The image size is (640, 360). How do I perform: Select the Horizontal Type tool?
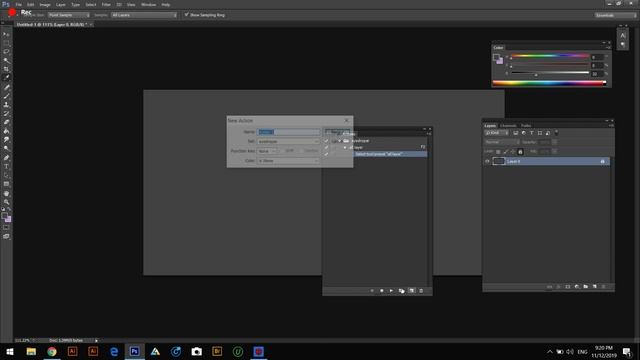click(6, 167)
